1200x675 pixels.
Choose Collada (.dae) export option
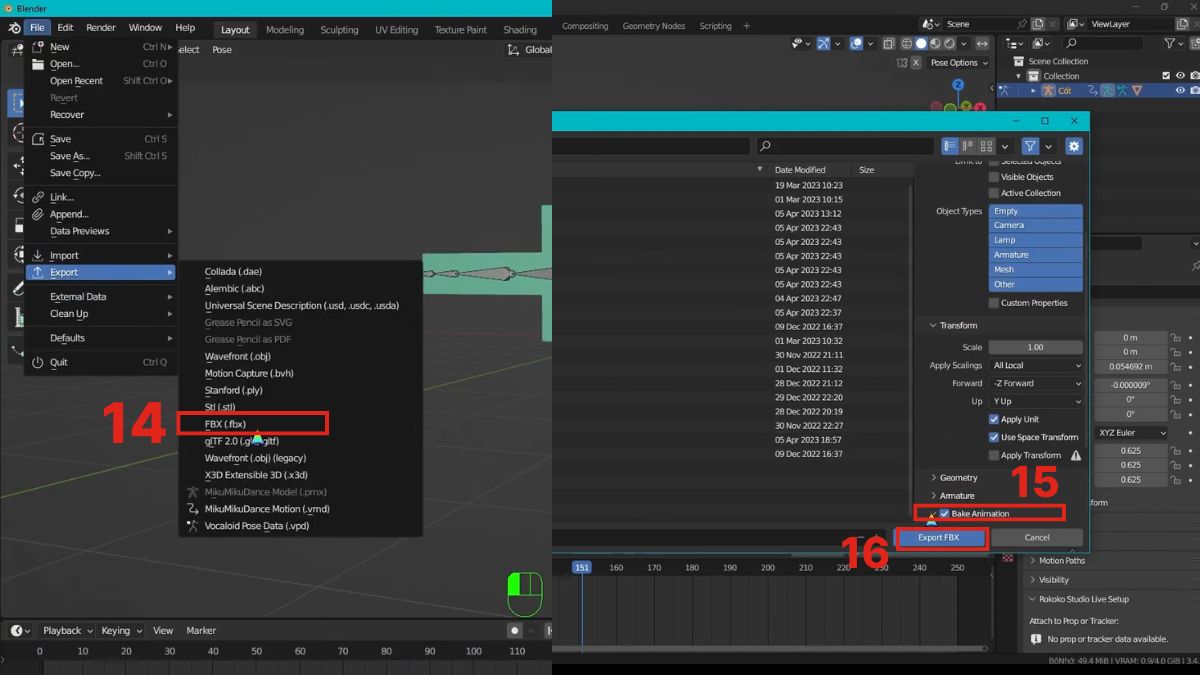pyautogui.click(x=233, y=272)
